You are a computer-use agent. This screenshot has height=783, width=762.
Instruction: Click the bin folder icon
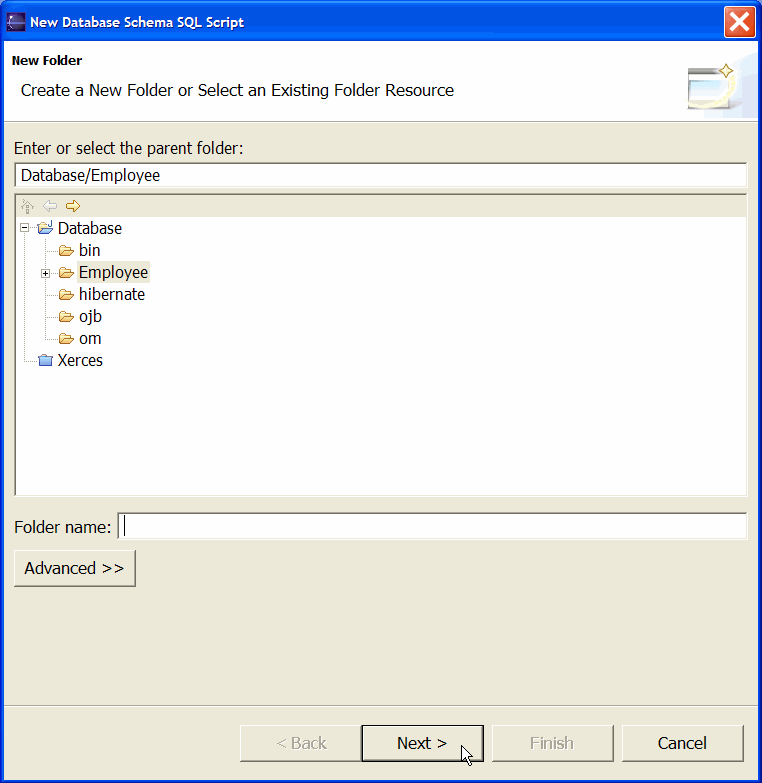(66, 250)
